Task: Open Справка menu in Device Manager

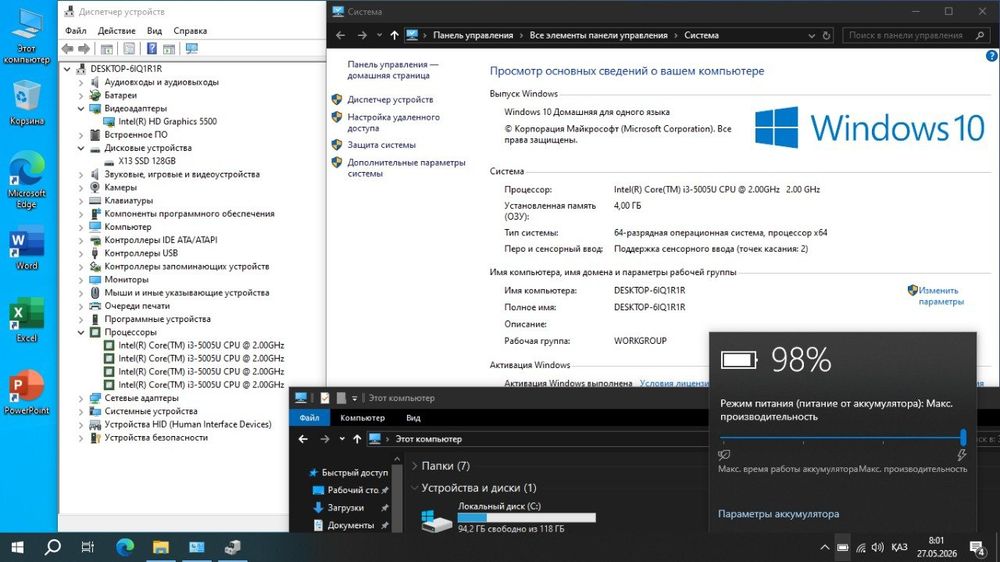Action: pyautogui.click(x=190, y=31)
